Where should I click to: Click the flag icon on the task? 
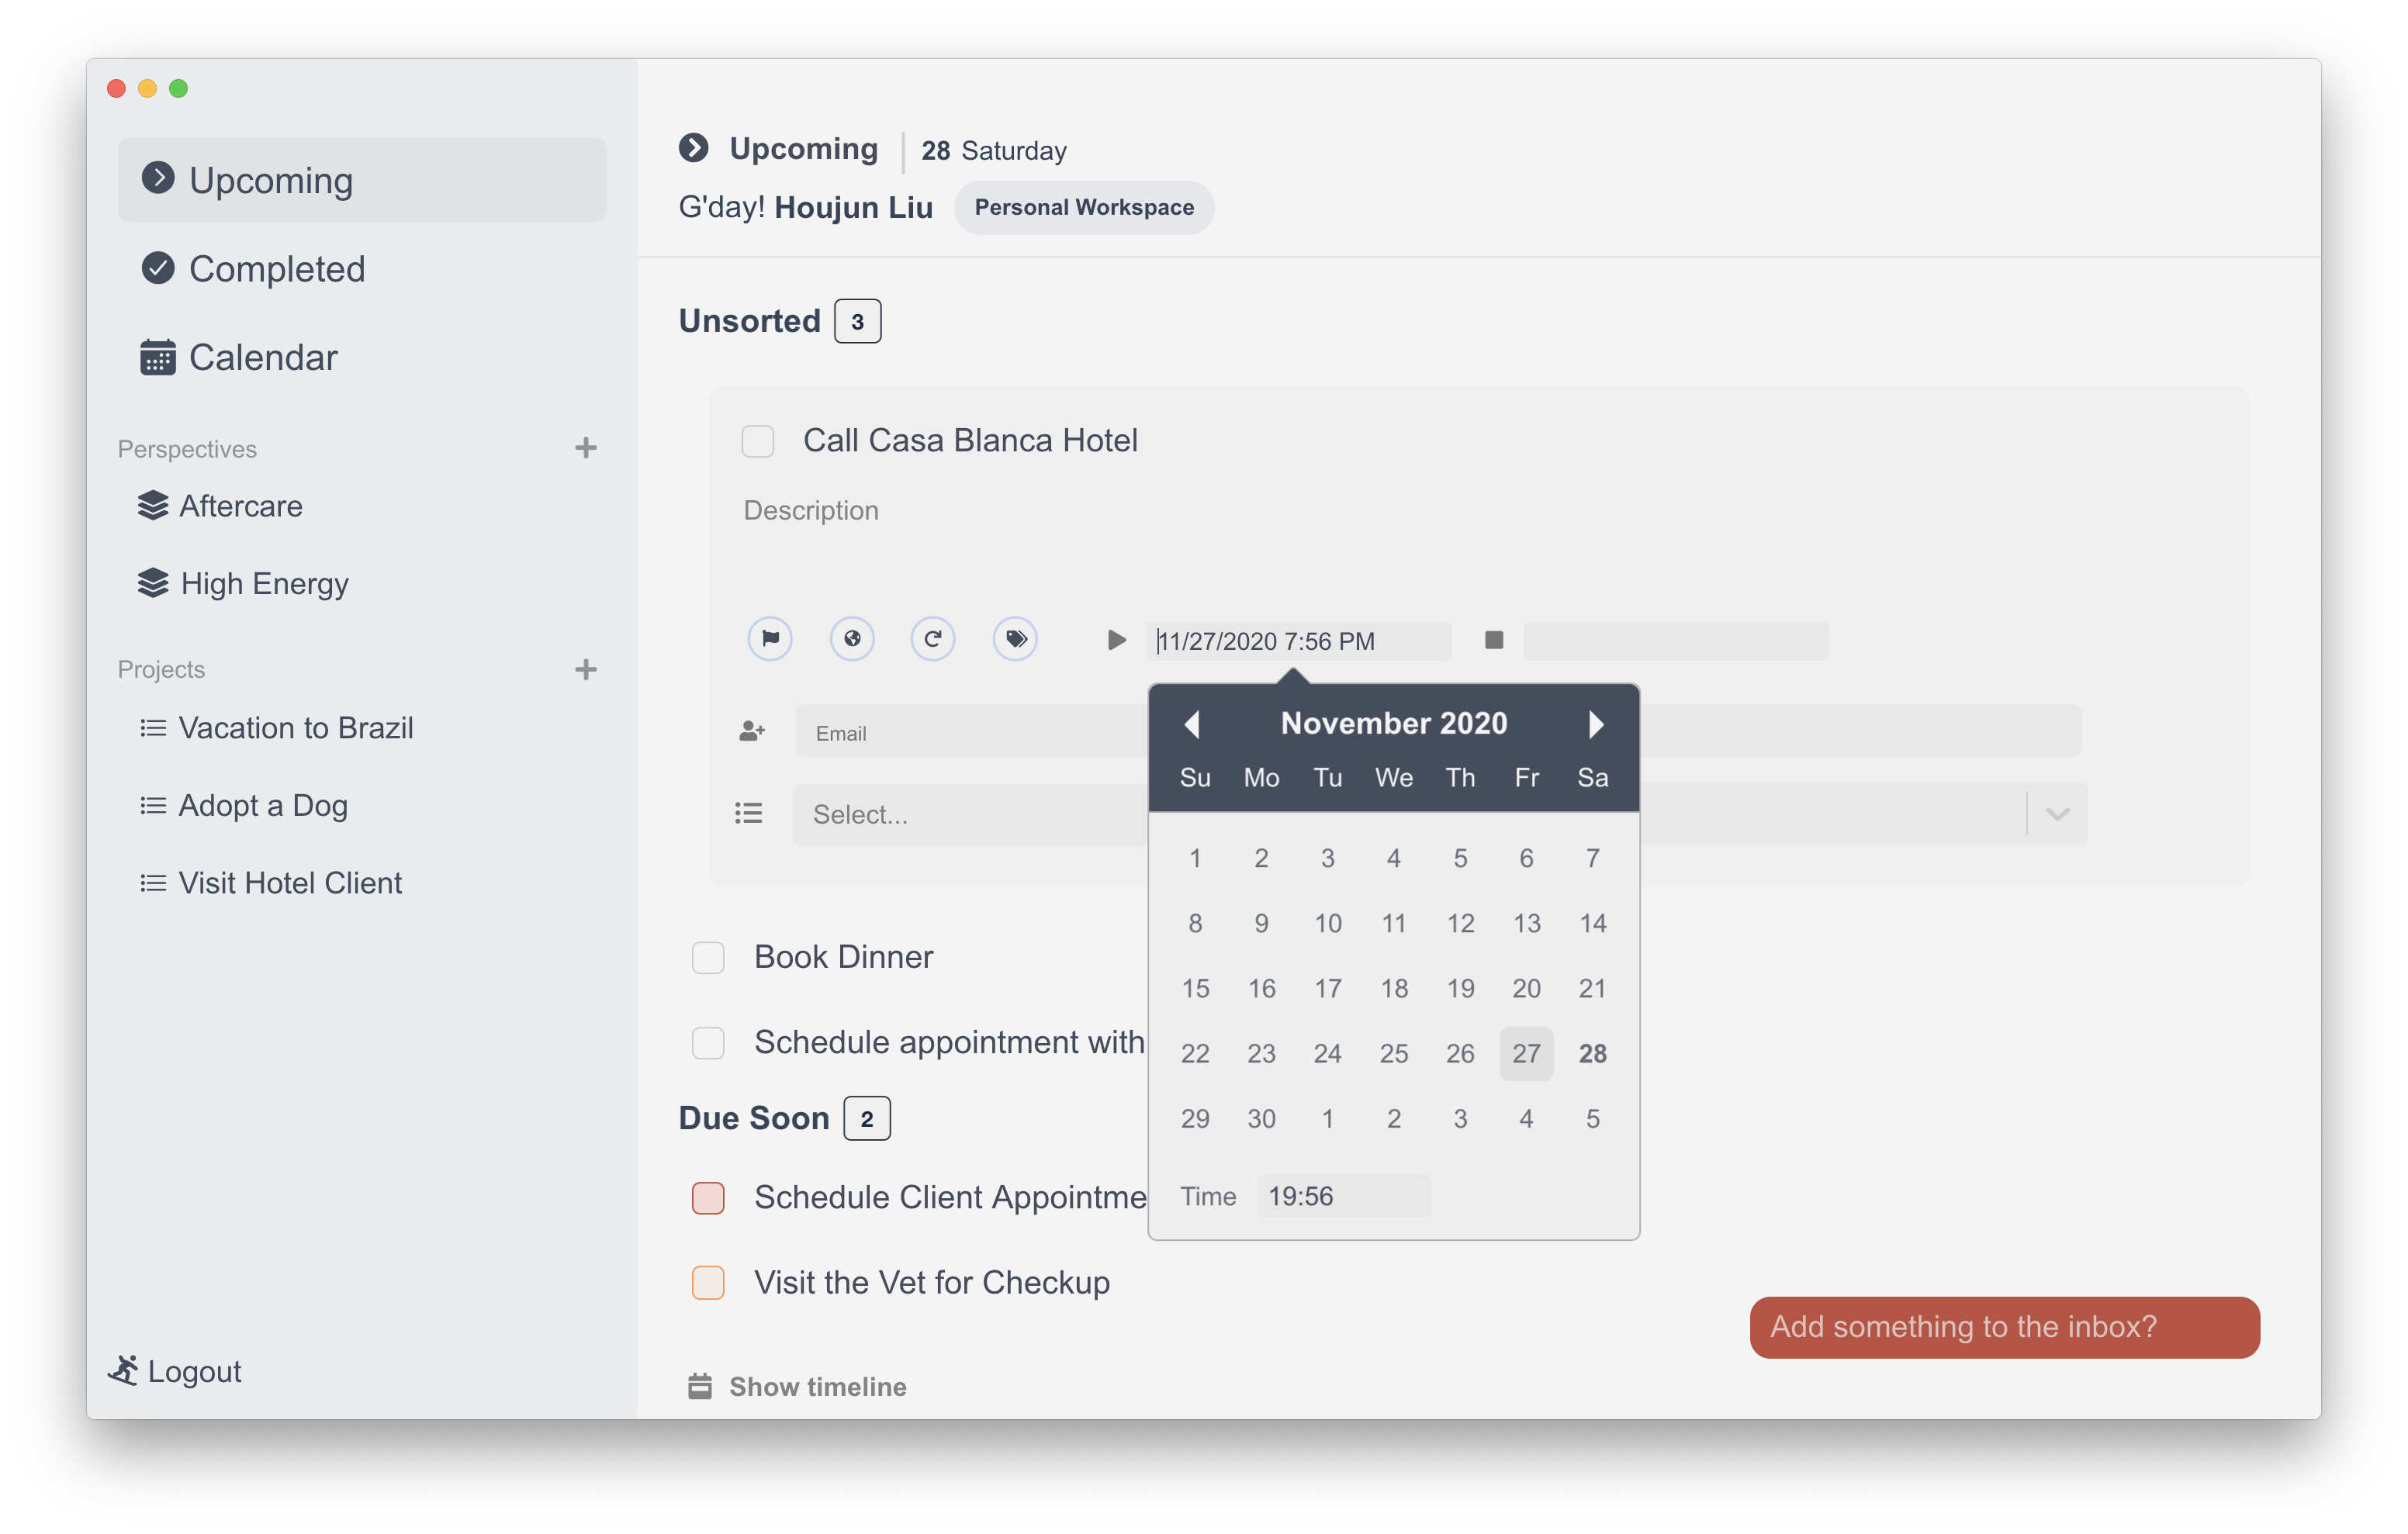pyautogui.click(x=770, y=639)
